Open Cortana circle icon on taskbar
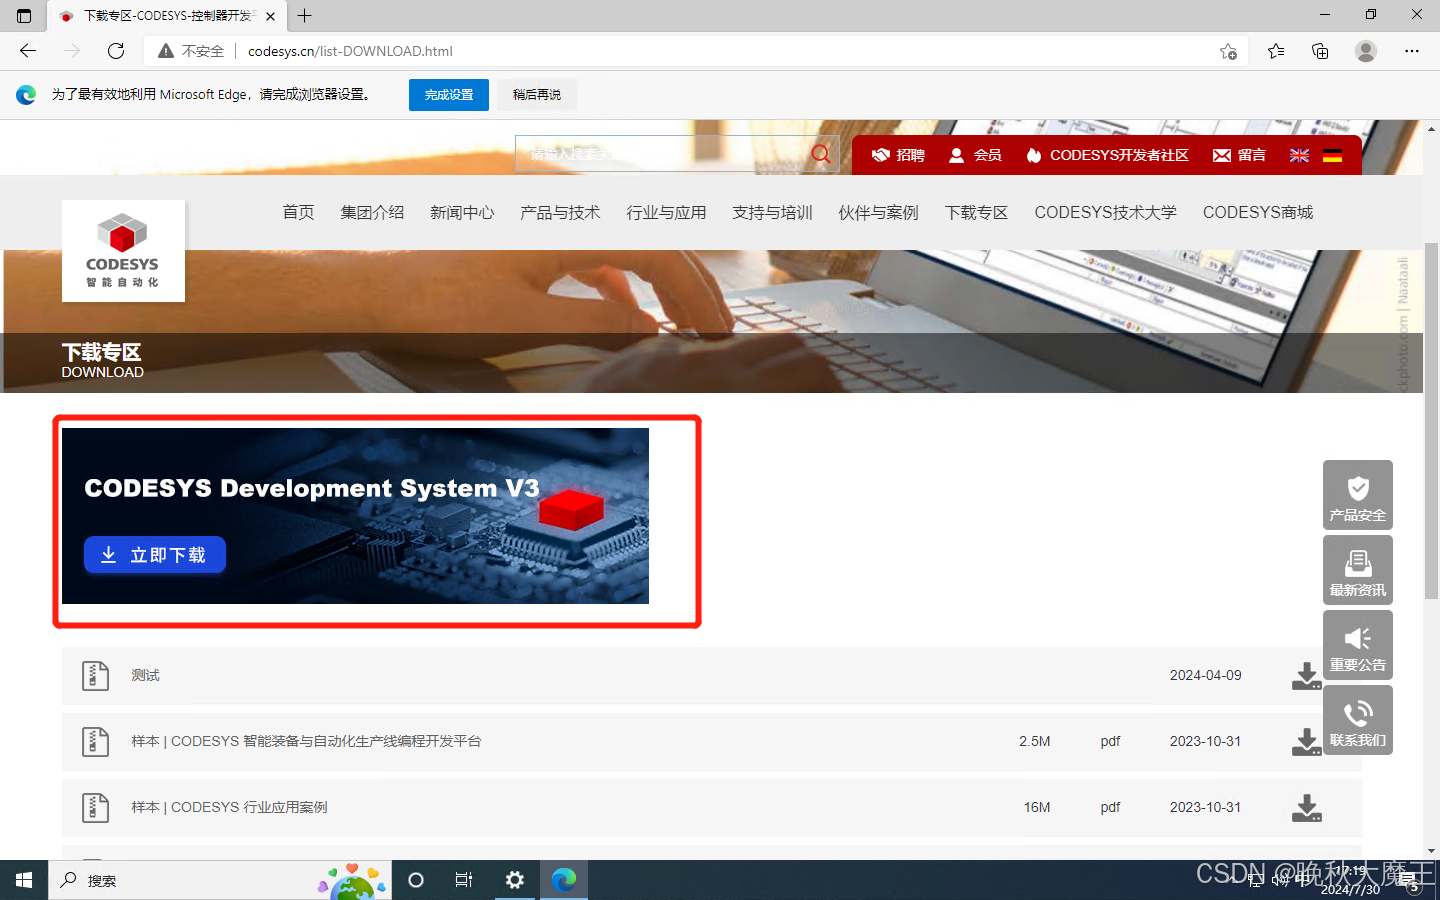The image size is (1440, 900). pyautogui.click(x=416, y=880)
